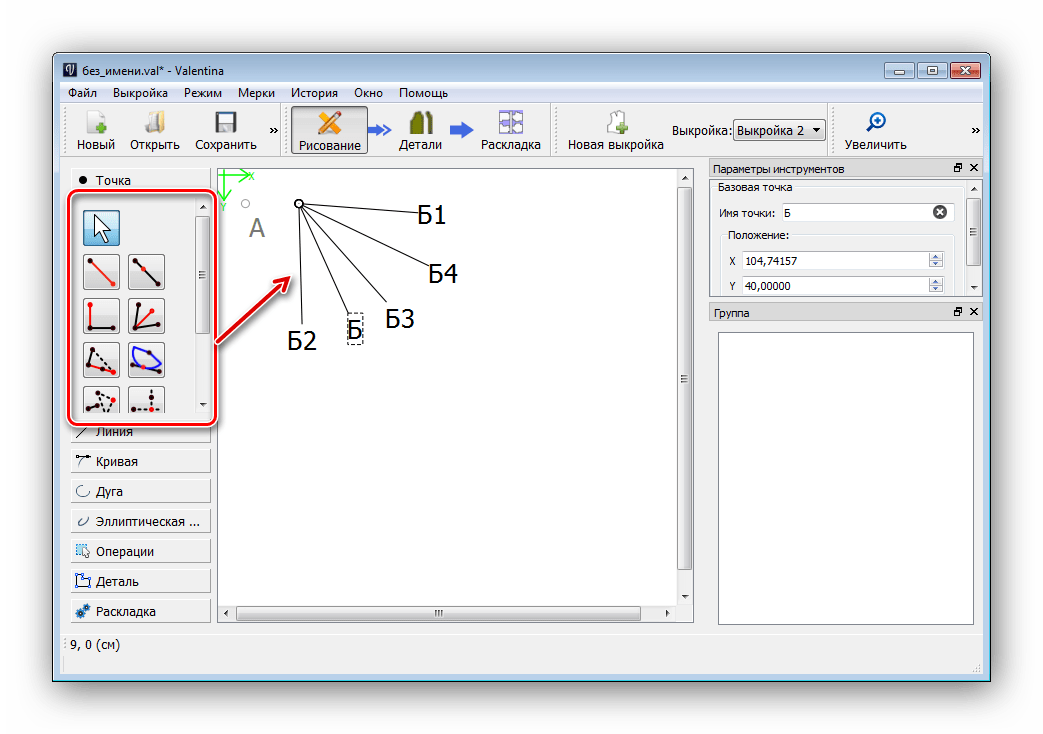This screenshot has width=1043, height=734.
Task: Open the Выкройка 2 pattern dropdown
Action: pyautogui.click(x=779, y=130)
